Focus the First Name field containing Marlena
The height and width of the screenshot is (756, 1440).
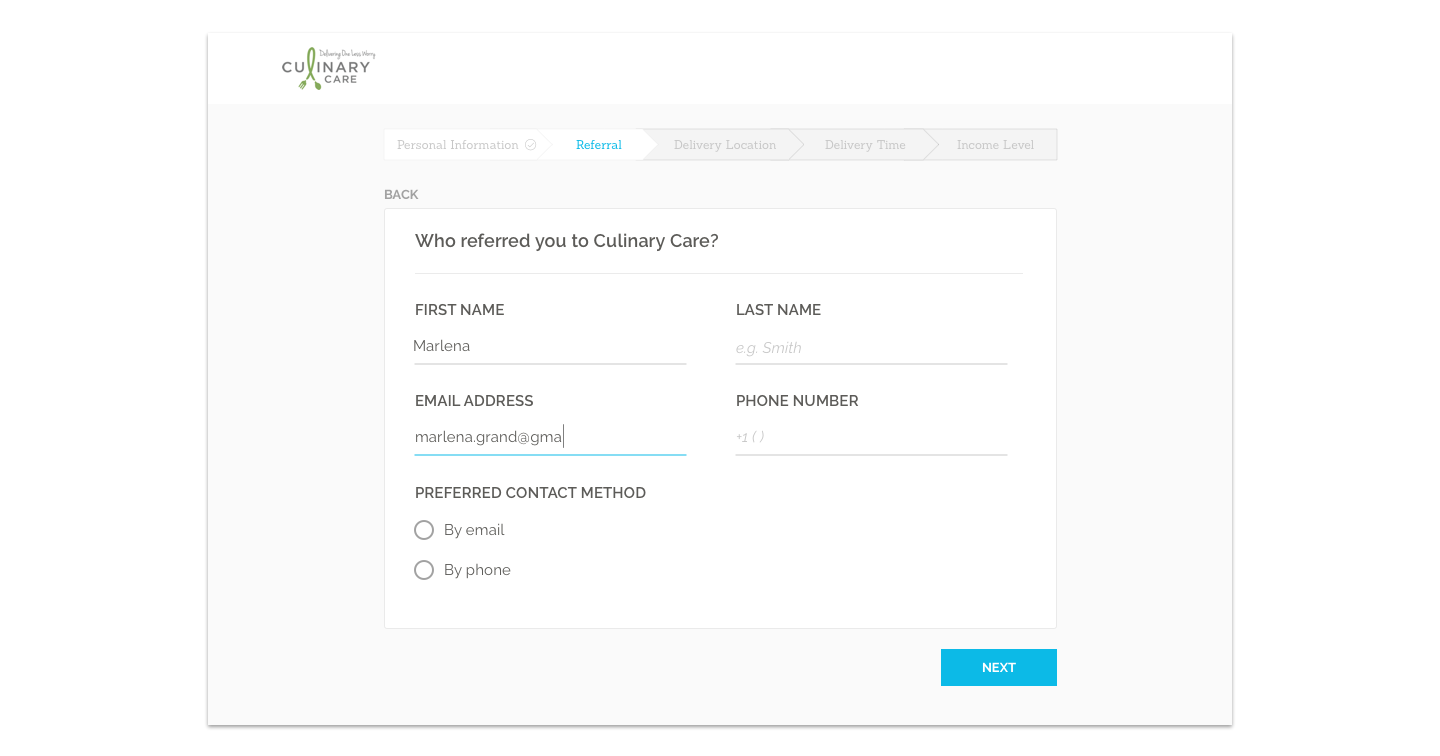[550, 347]
